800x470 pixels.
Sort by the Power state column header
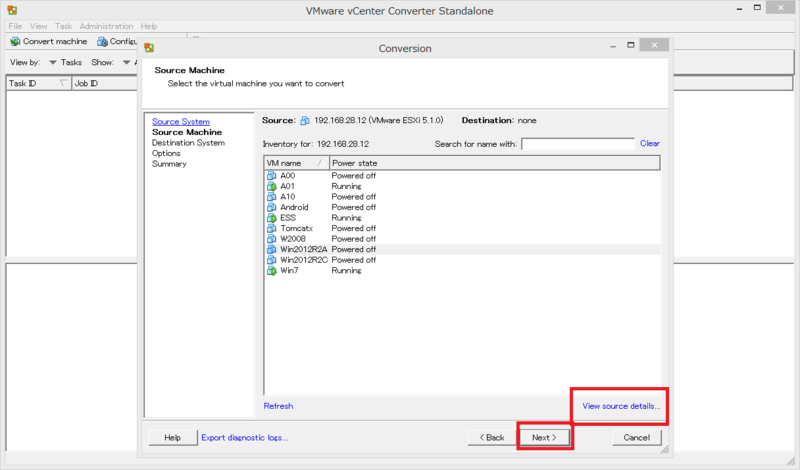point(495,163)
